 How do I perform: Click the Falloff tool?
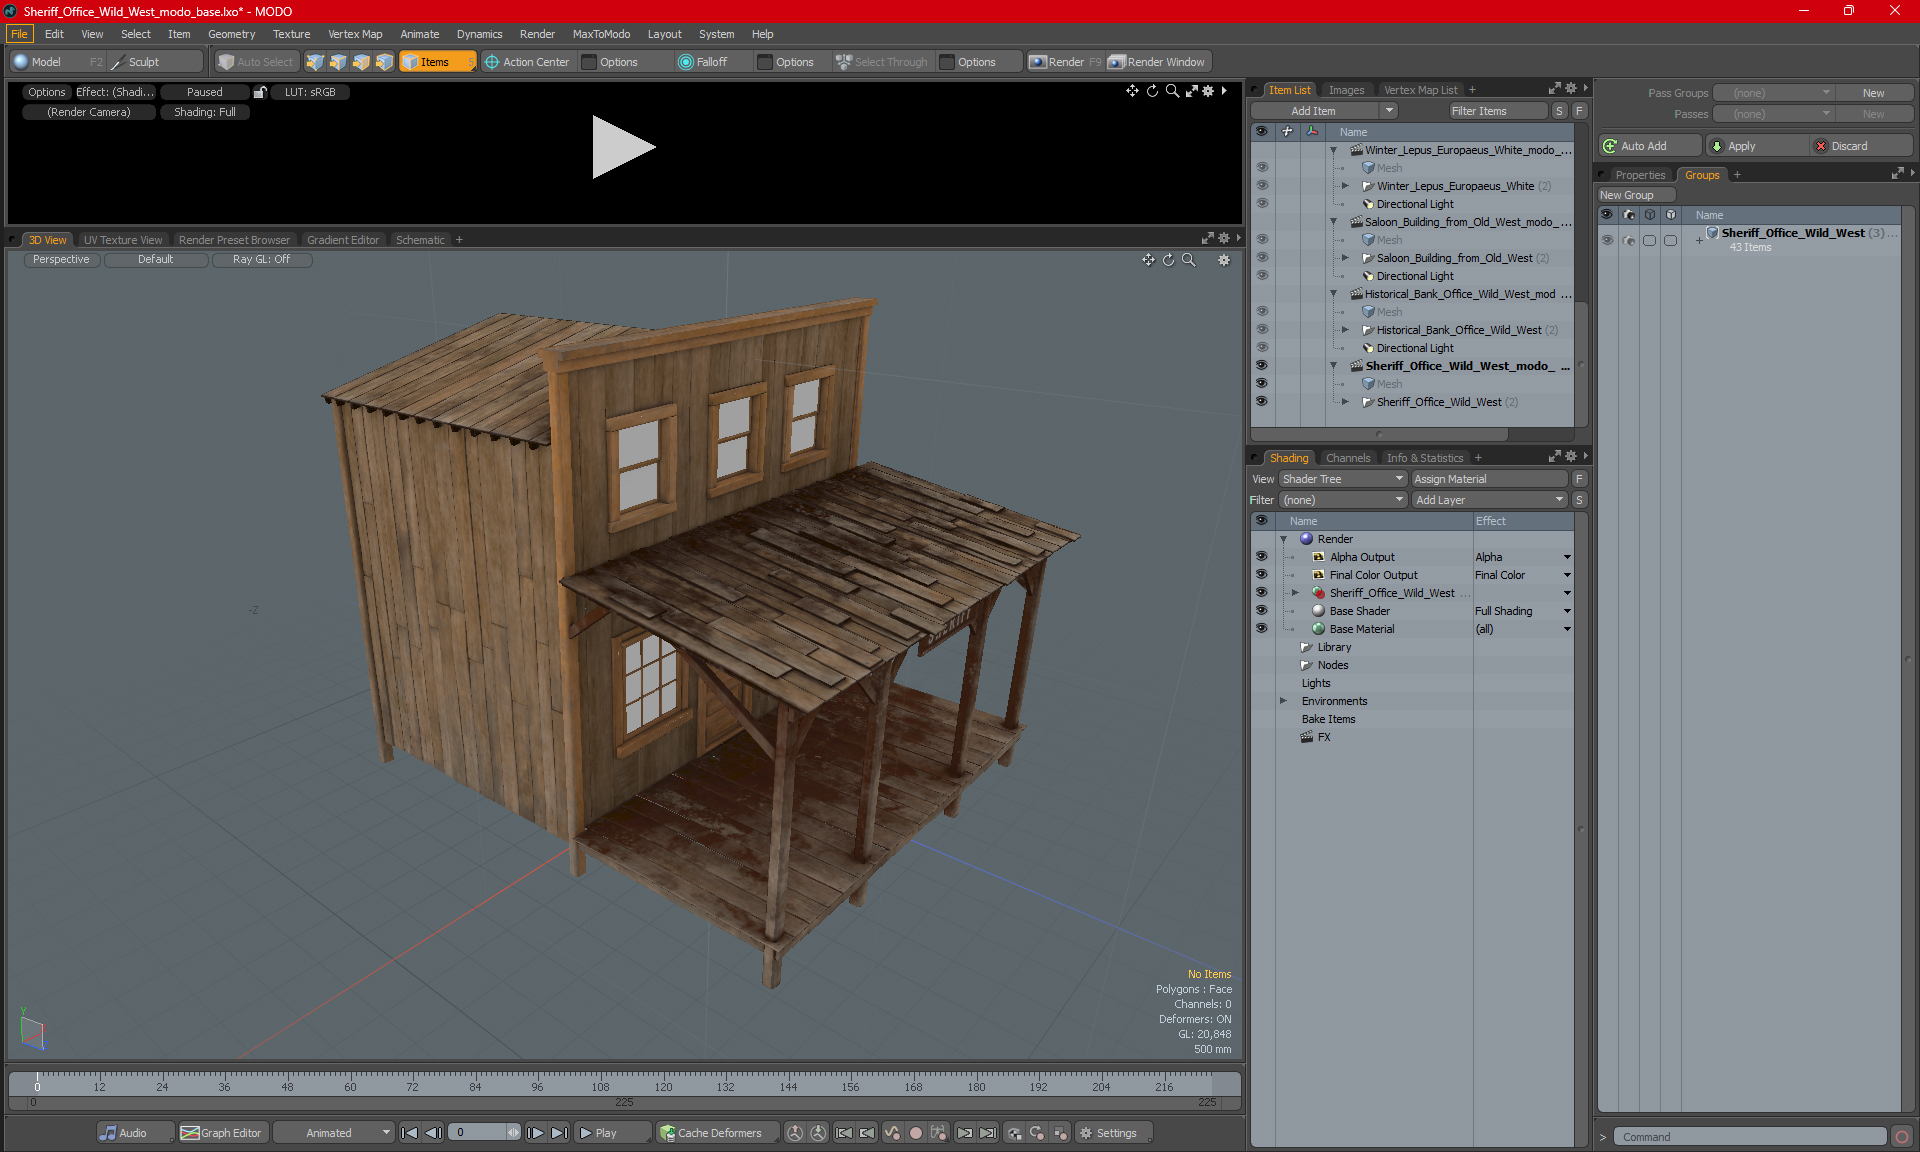click(x=703, y=62)
